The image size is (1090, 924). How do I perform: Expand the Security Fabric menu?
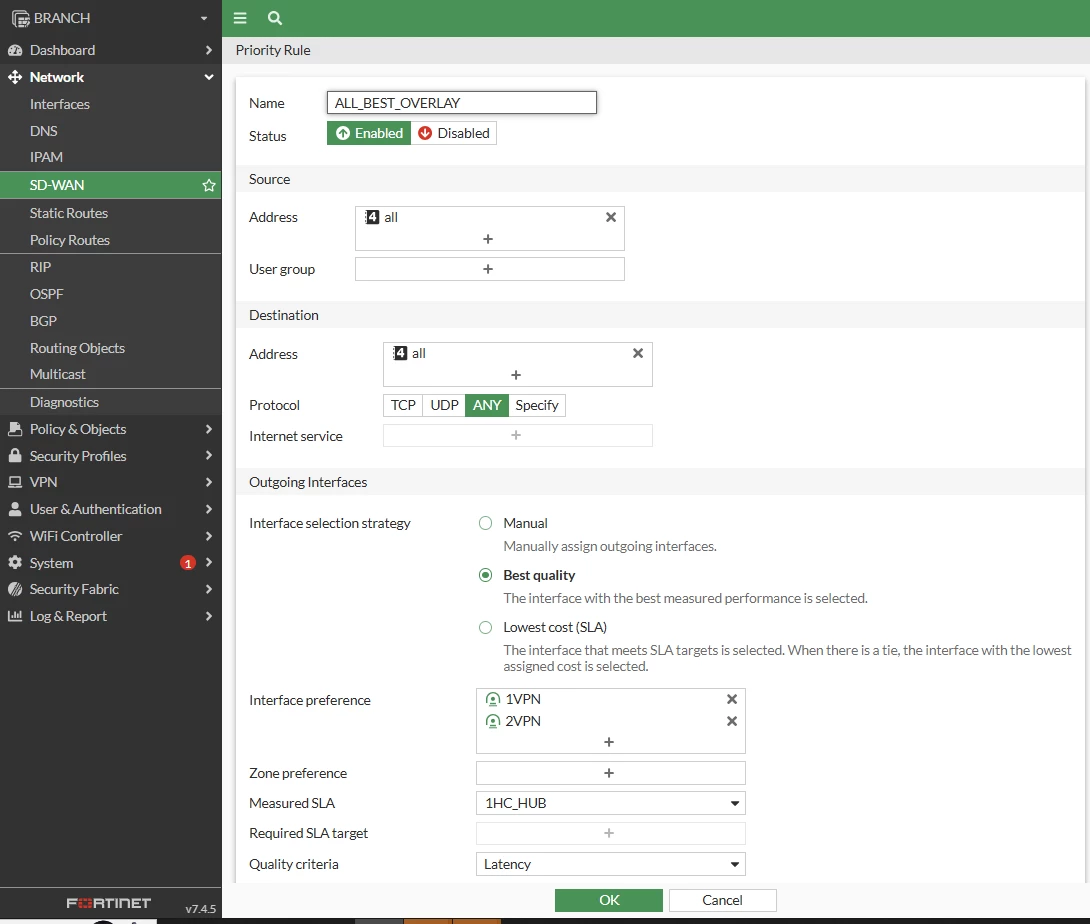(209, 589)
